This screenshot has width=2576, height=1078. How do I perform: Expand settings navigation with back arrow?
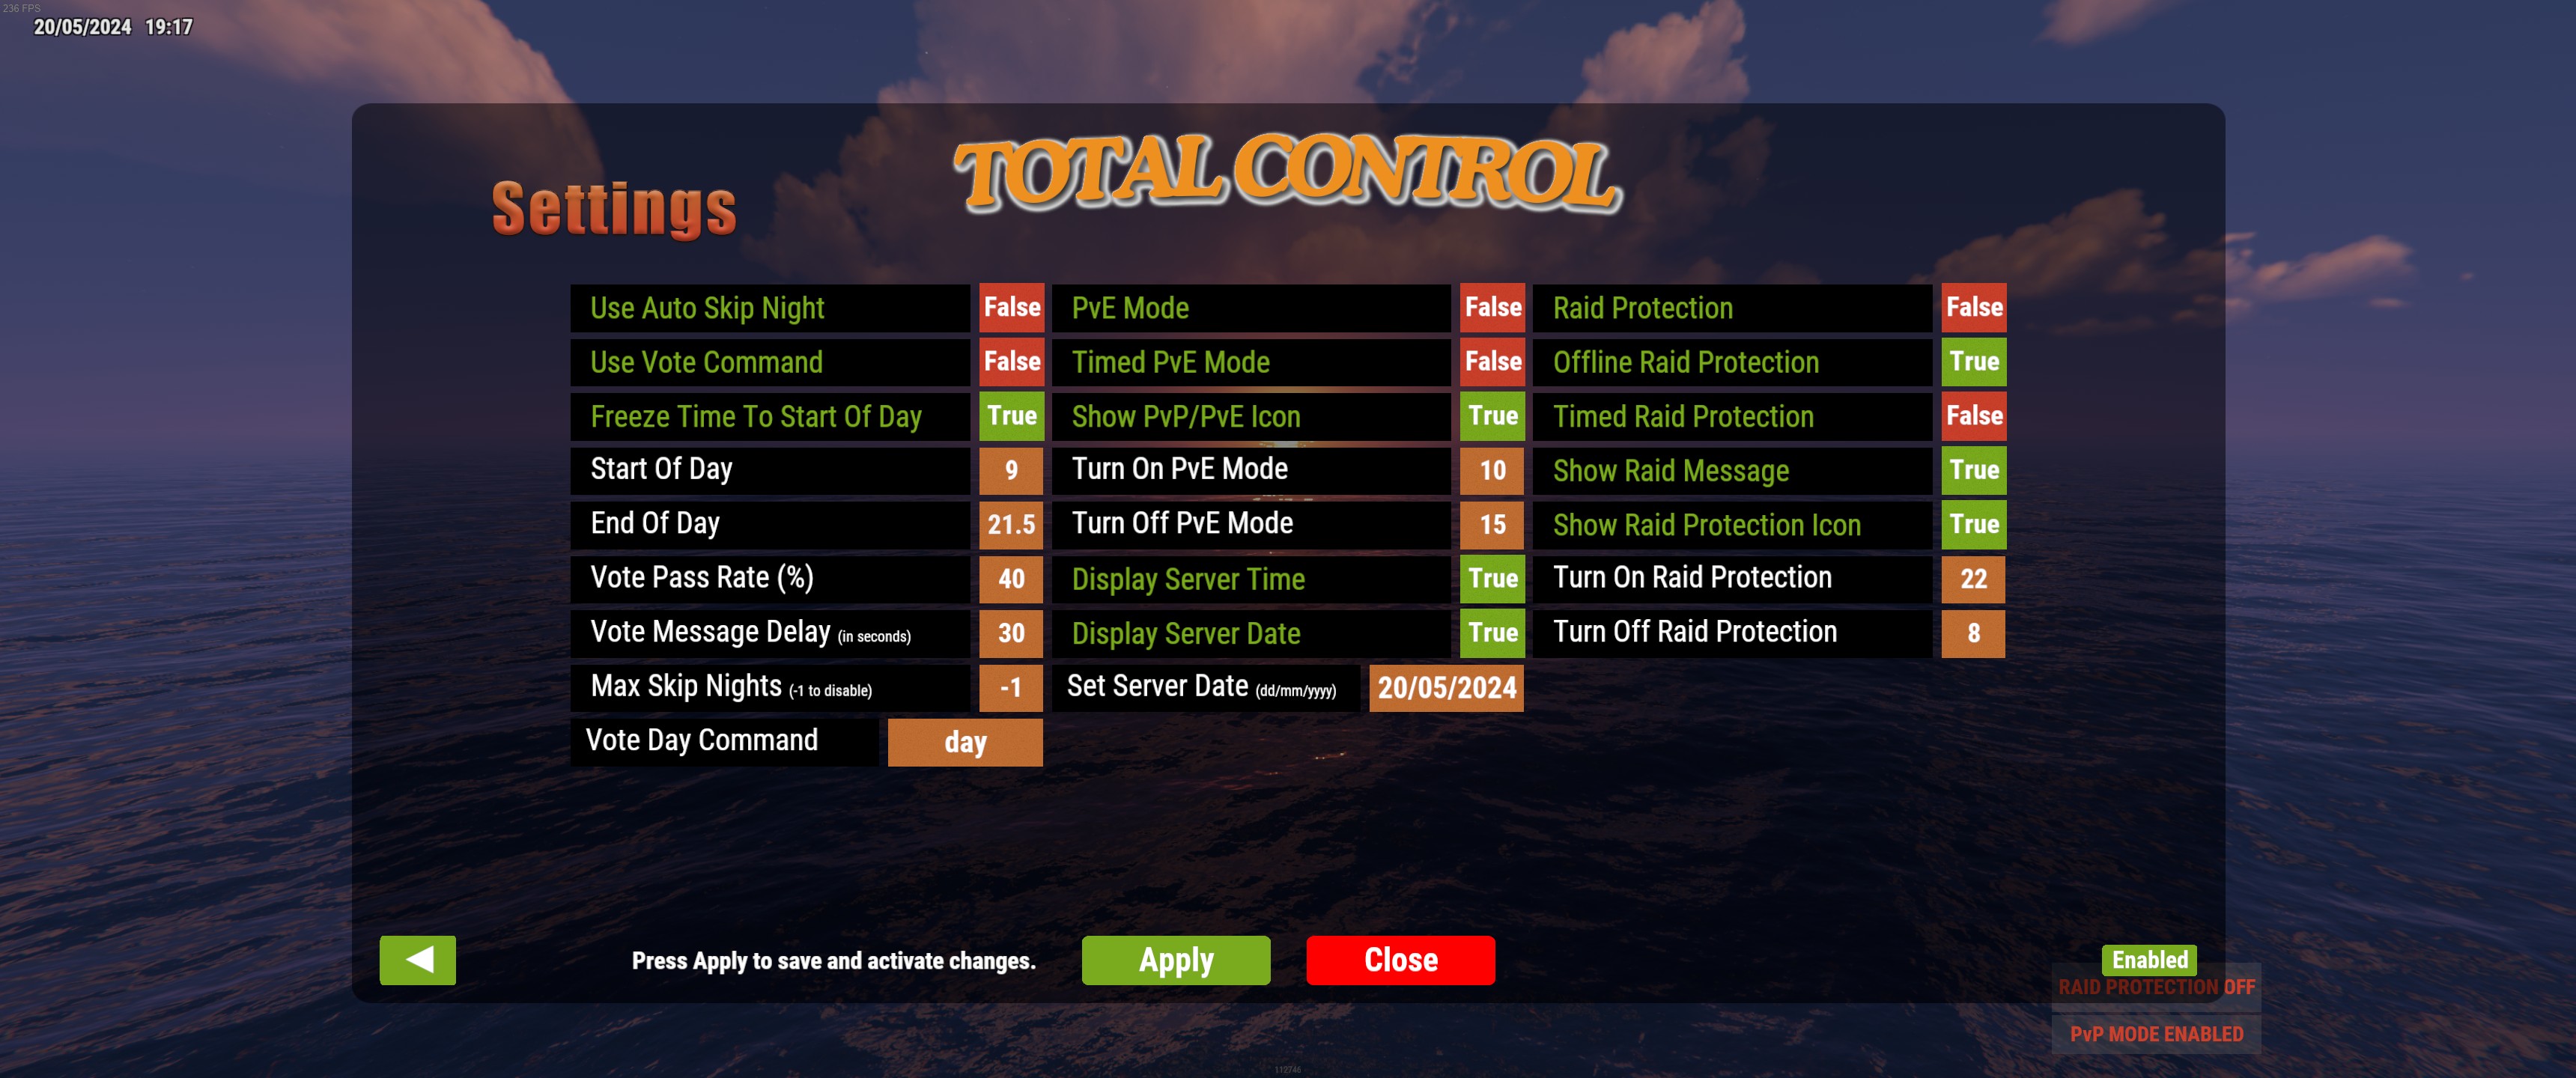coord(417,960)
